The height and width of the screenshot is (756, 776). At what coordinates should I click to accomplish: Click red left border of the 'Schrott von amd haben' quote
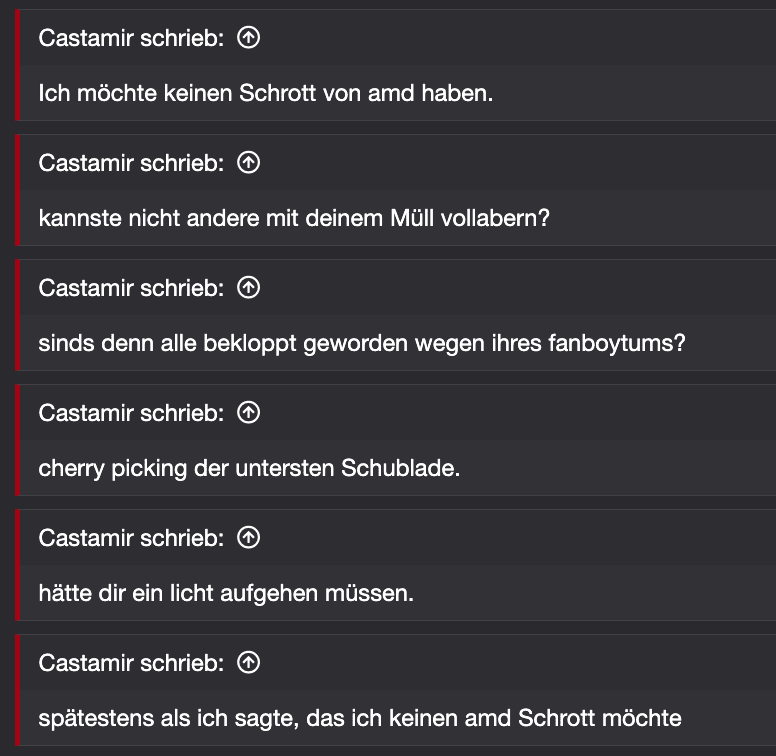(x=18, y=65)
